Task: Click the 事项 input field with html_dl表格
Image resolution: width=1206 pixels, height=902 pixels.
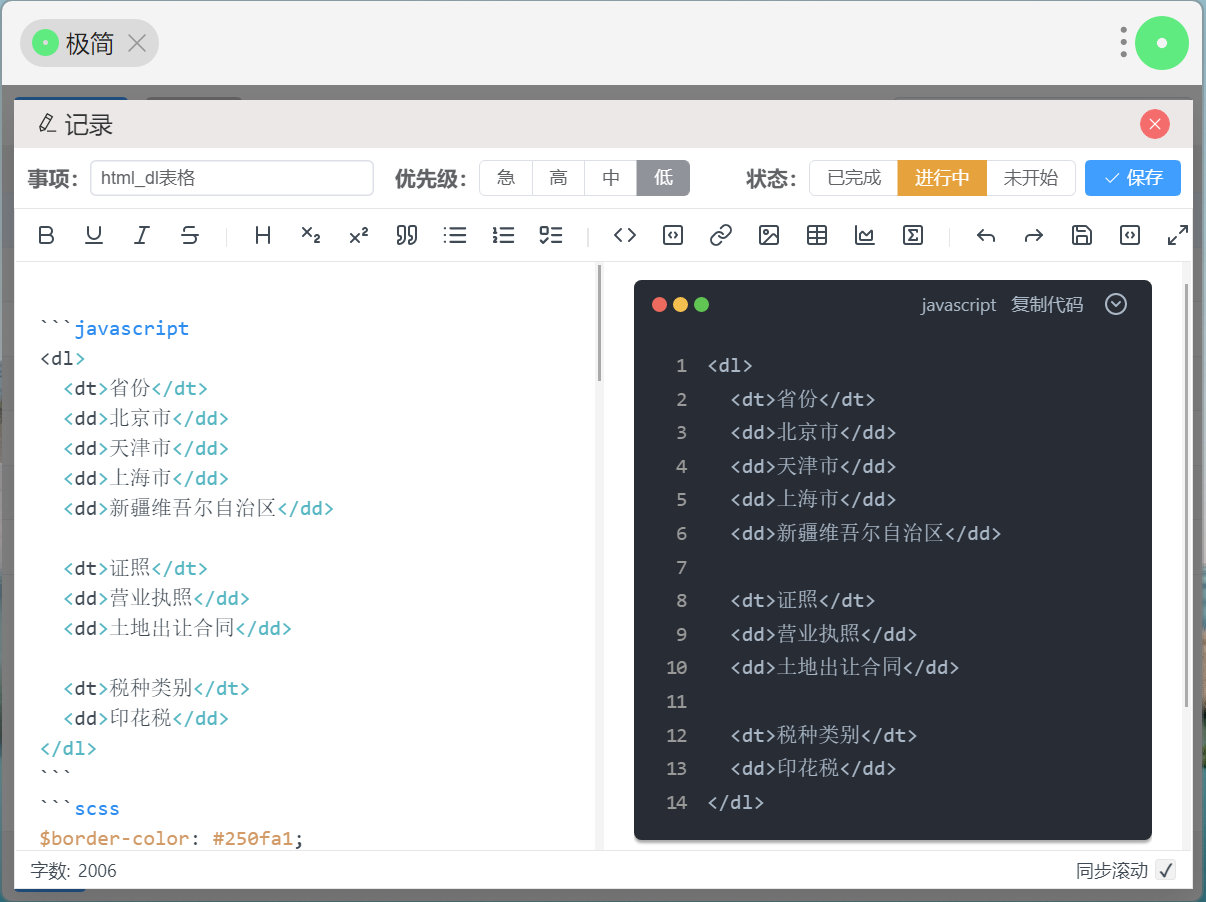Action: pyautogui.click(x=232, y=178)
